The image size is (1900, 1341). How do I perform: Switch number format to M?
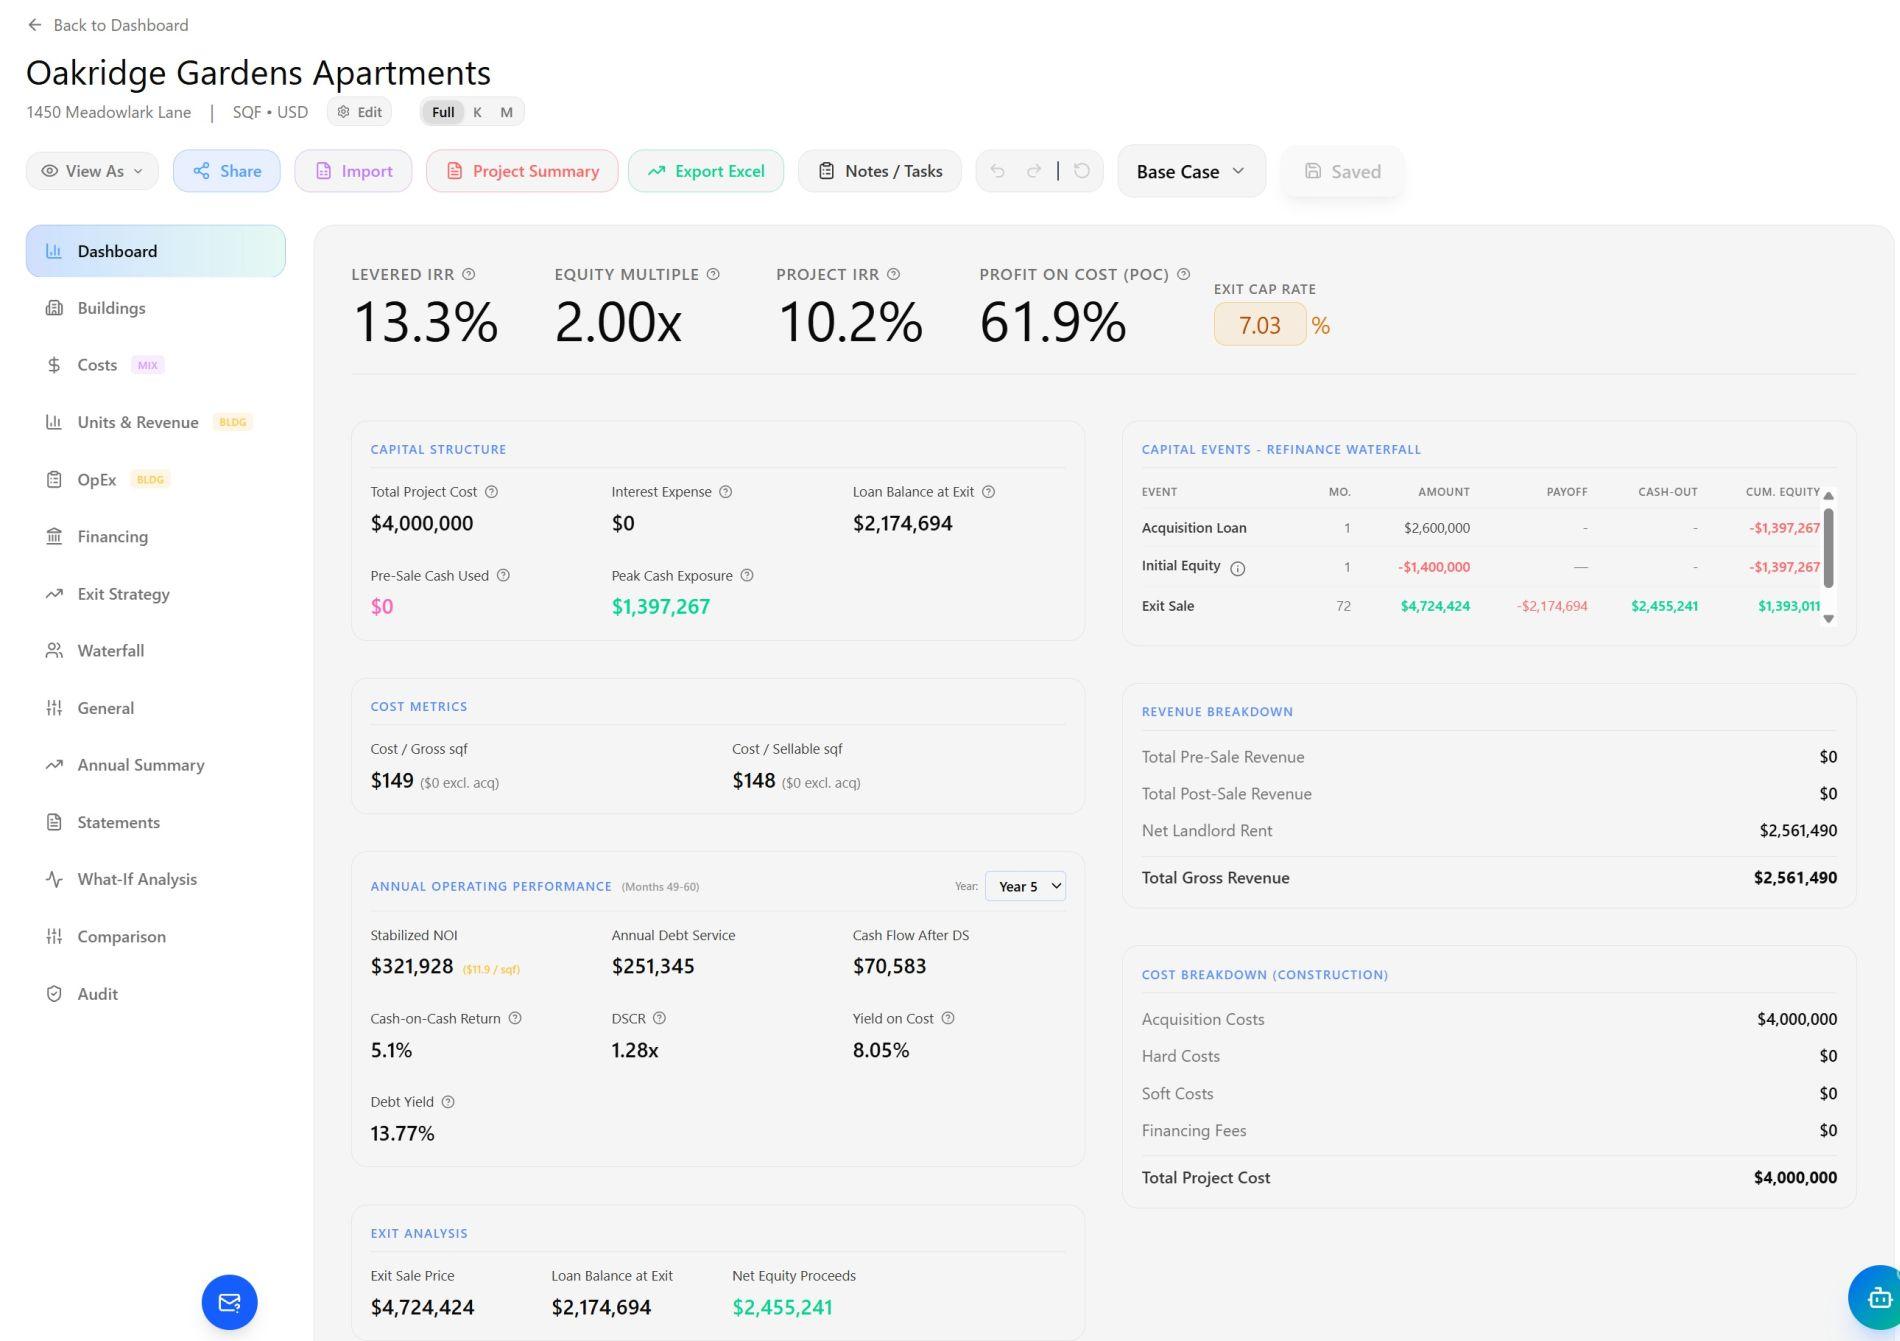(506, 112)
